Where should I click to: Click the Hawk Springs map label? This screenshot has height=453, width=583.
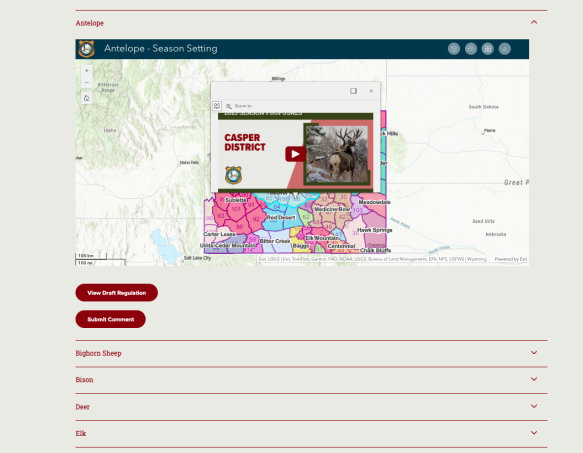[375, 230]
